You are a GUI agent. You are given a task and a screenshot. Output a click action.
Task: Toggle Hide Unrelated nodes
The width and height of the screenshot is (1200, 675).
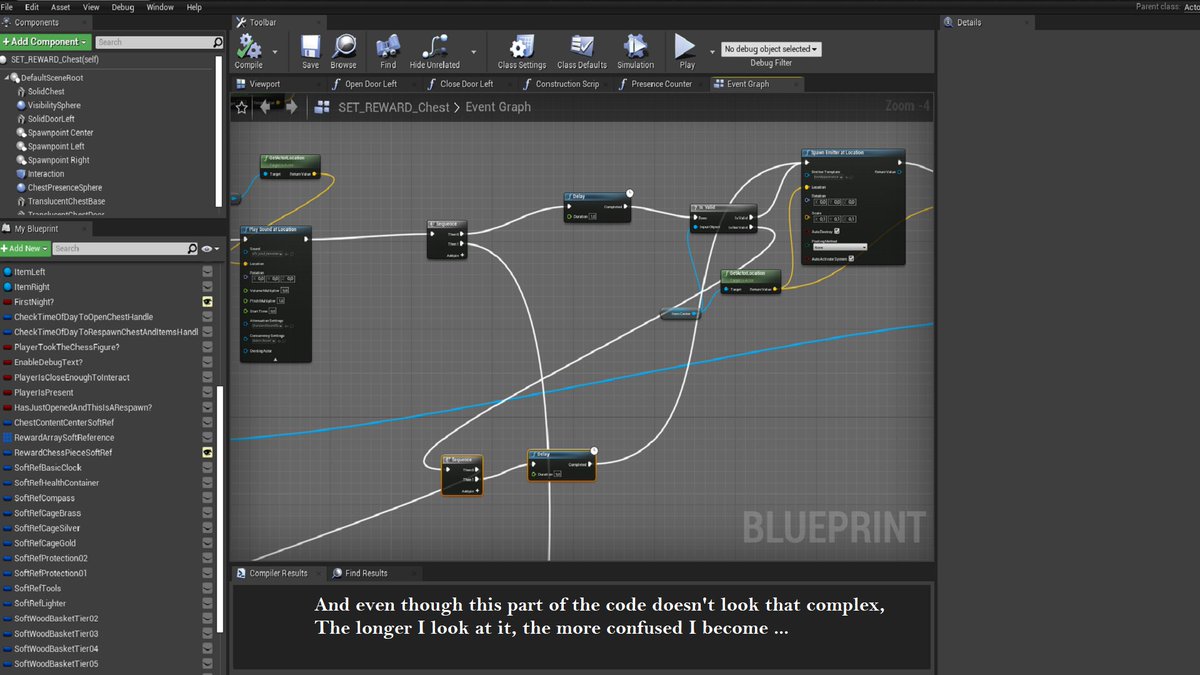point(435,51)
